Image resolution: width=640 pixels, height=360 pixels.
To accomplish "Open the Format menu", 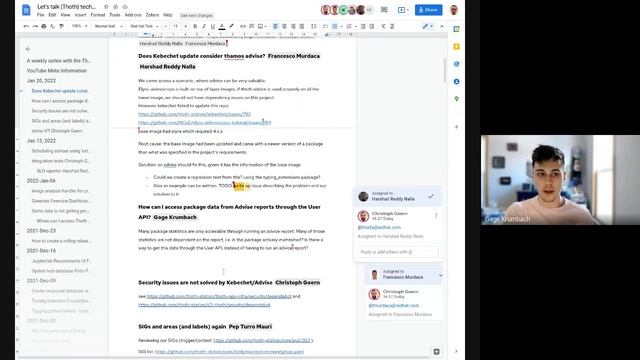I will pos(98,15).
